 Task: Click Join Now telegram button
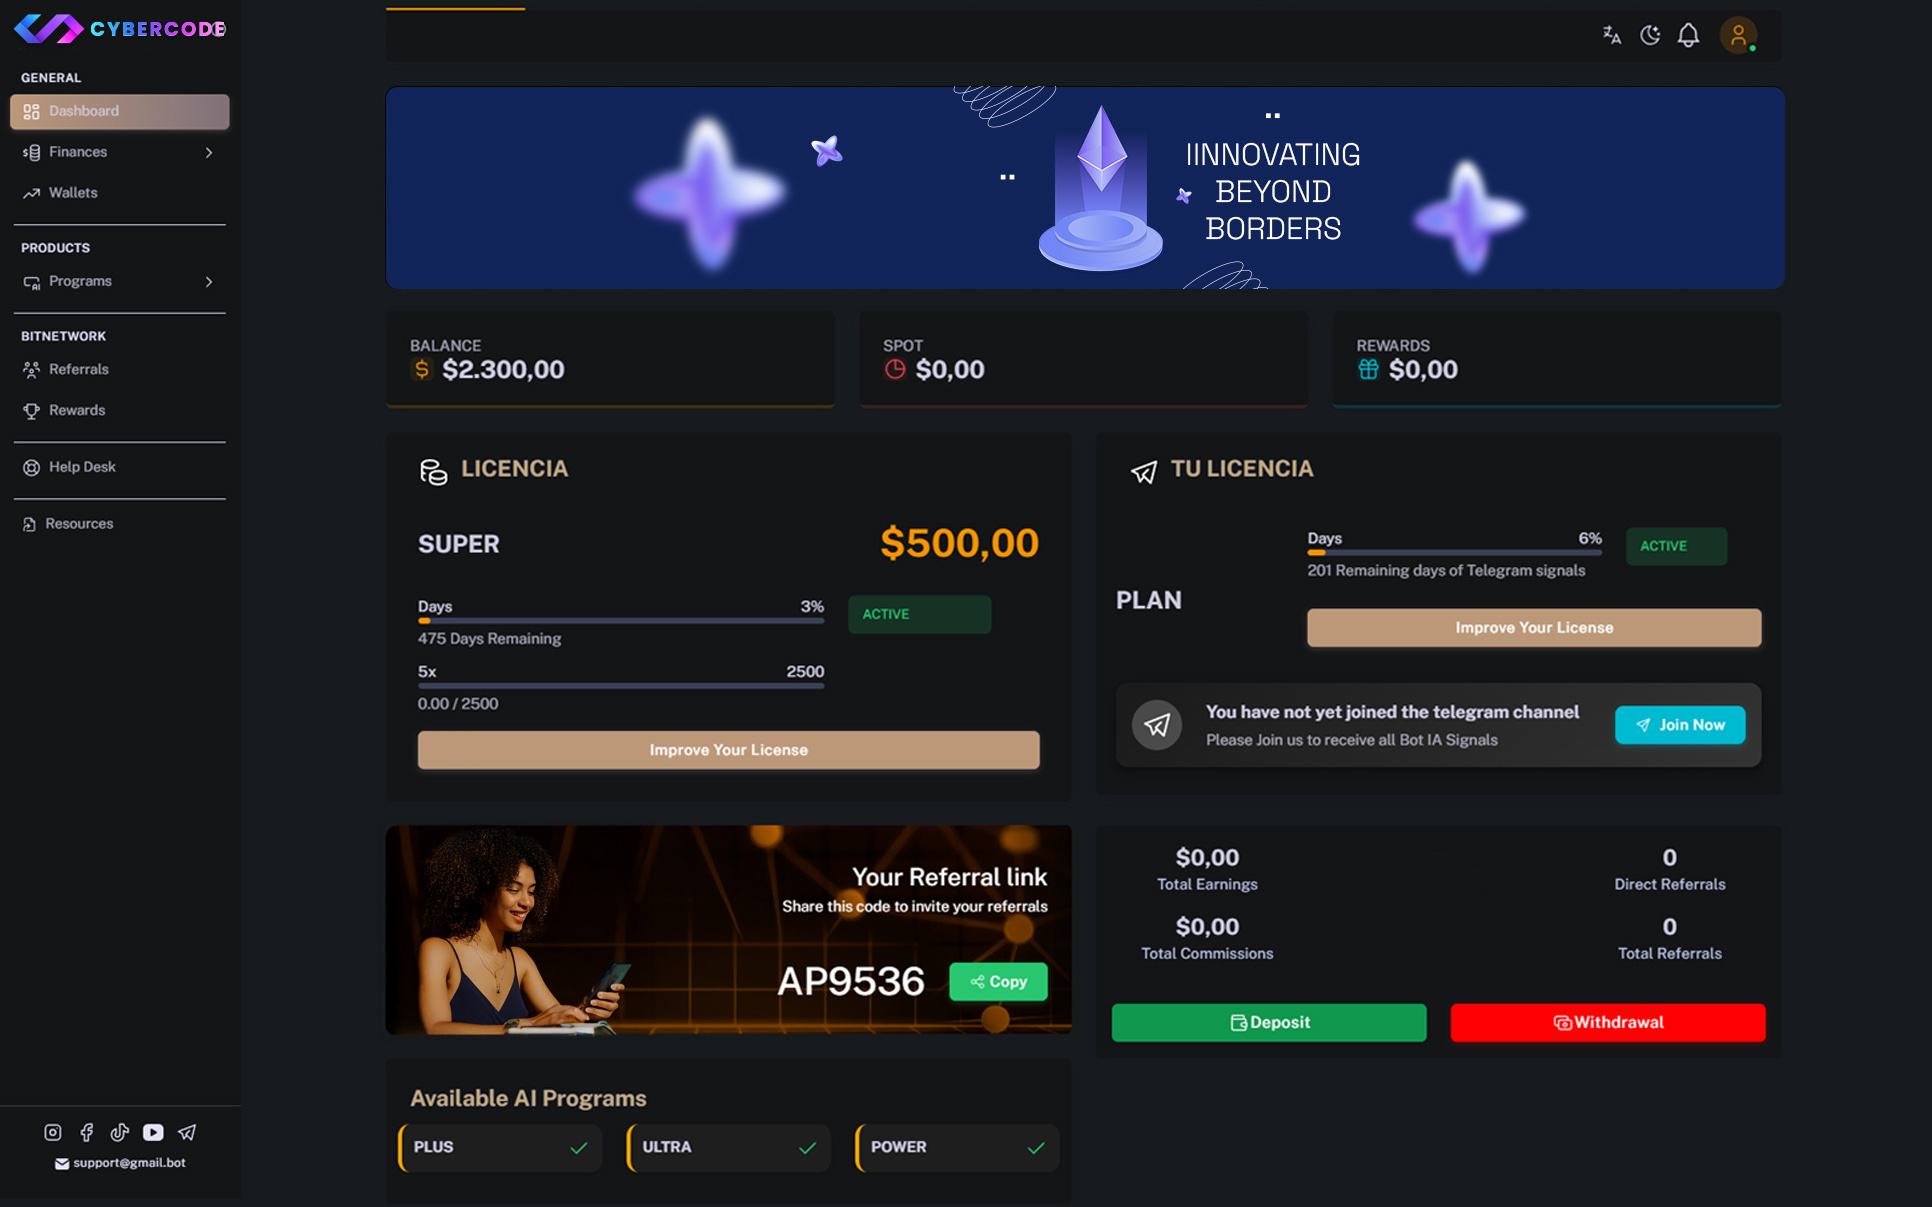tap(1680, 725)
